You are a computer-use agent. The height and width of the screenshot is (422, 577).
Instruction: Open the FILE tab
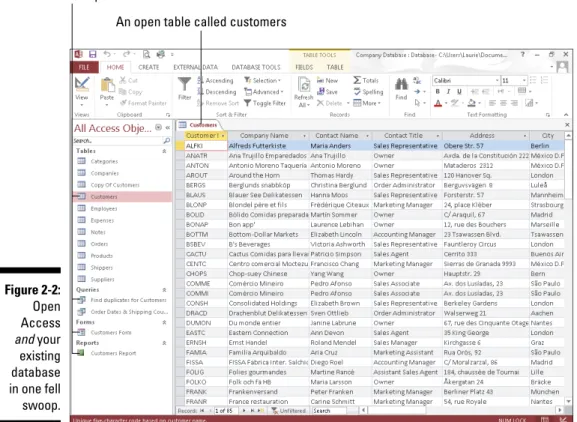[x=84, y=67]
